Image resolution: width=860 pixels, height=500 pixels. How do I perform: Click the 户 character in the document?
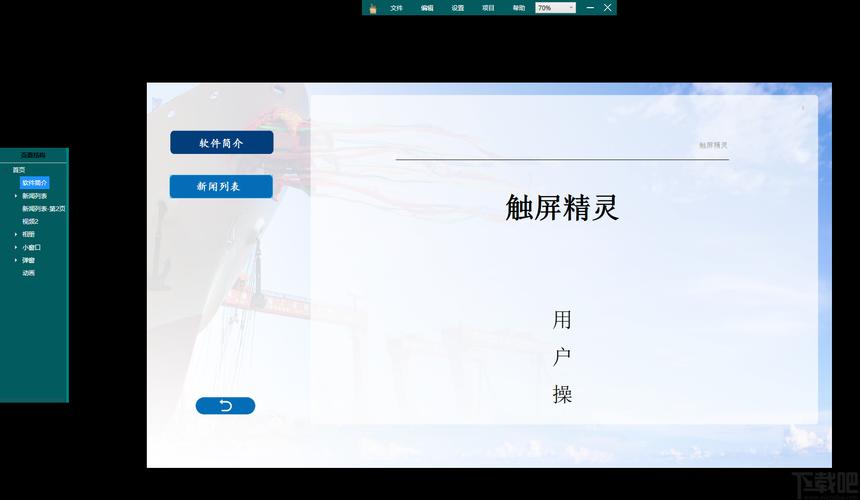click(x=562, y=357)
